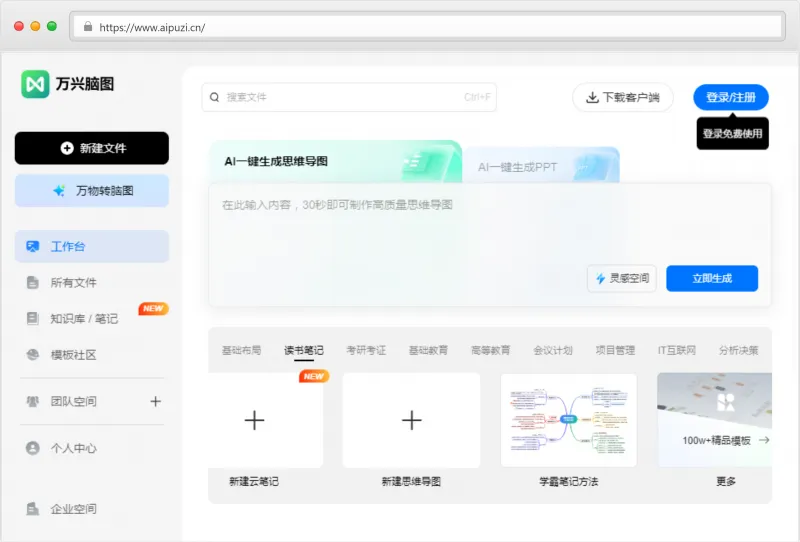Select the 项目管理 template tab
Screen dimensions: 800x542
615,350
